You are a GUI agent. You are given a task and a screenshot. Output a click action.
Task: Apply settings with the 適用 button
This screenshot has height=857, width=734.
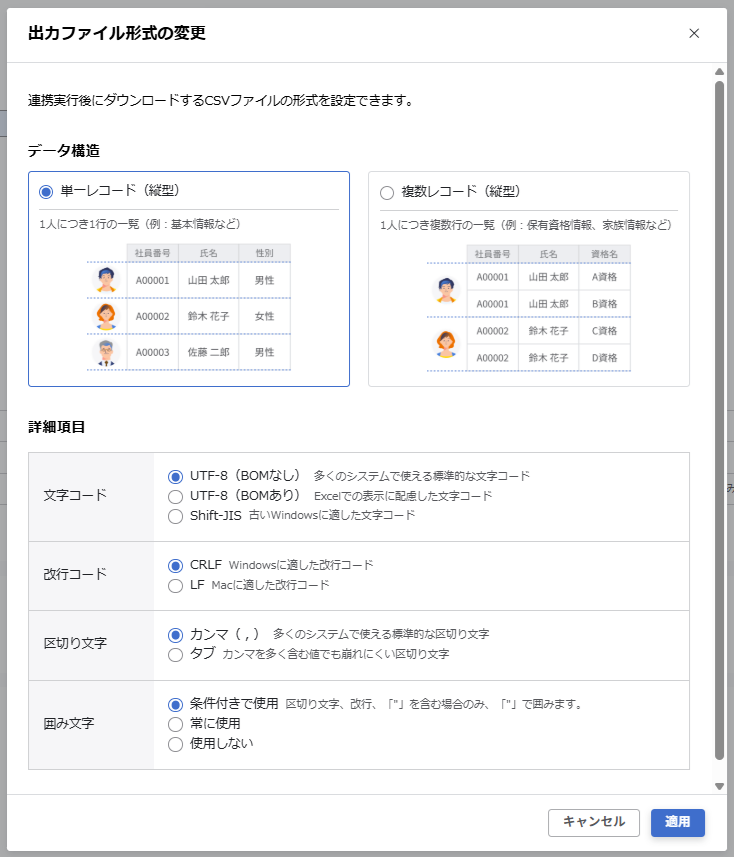point(677,822)
